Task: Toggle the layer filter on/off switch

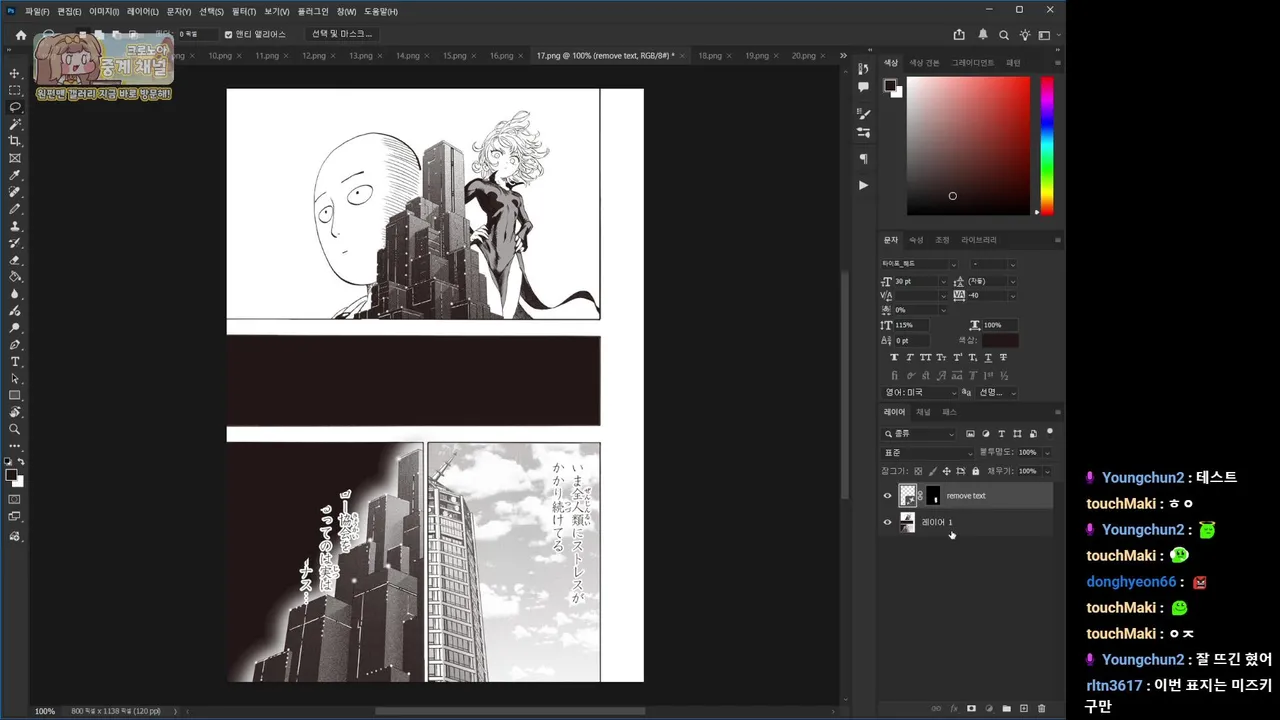Action: tap(1049, 433)
